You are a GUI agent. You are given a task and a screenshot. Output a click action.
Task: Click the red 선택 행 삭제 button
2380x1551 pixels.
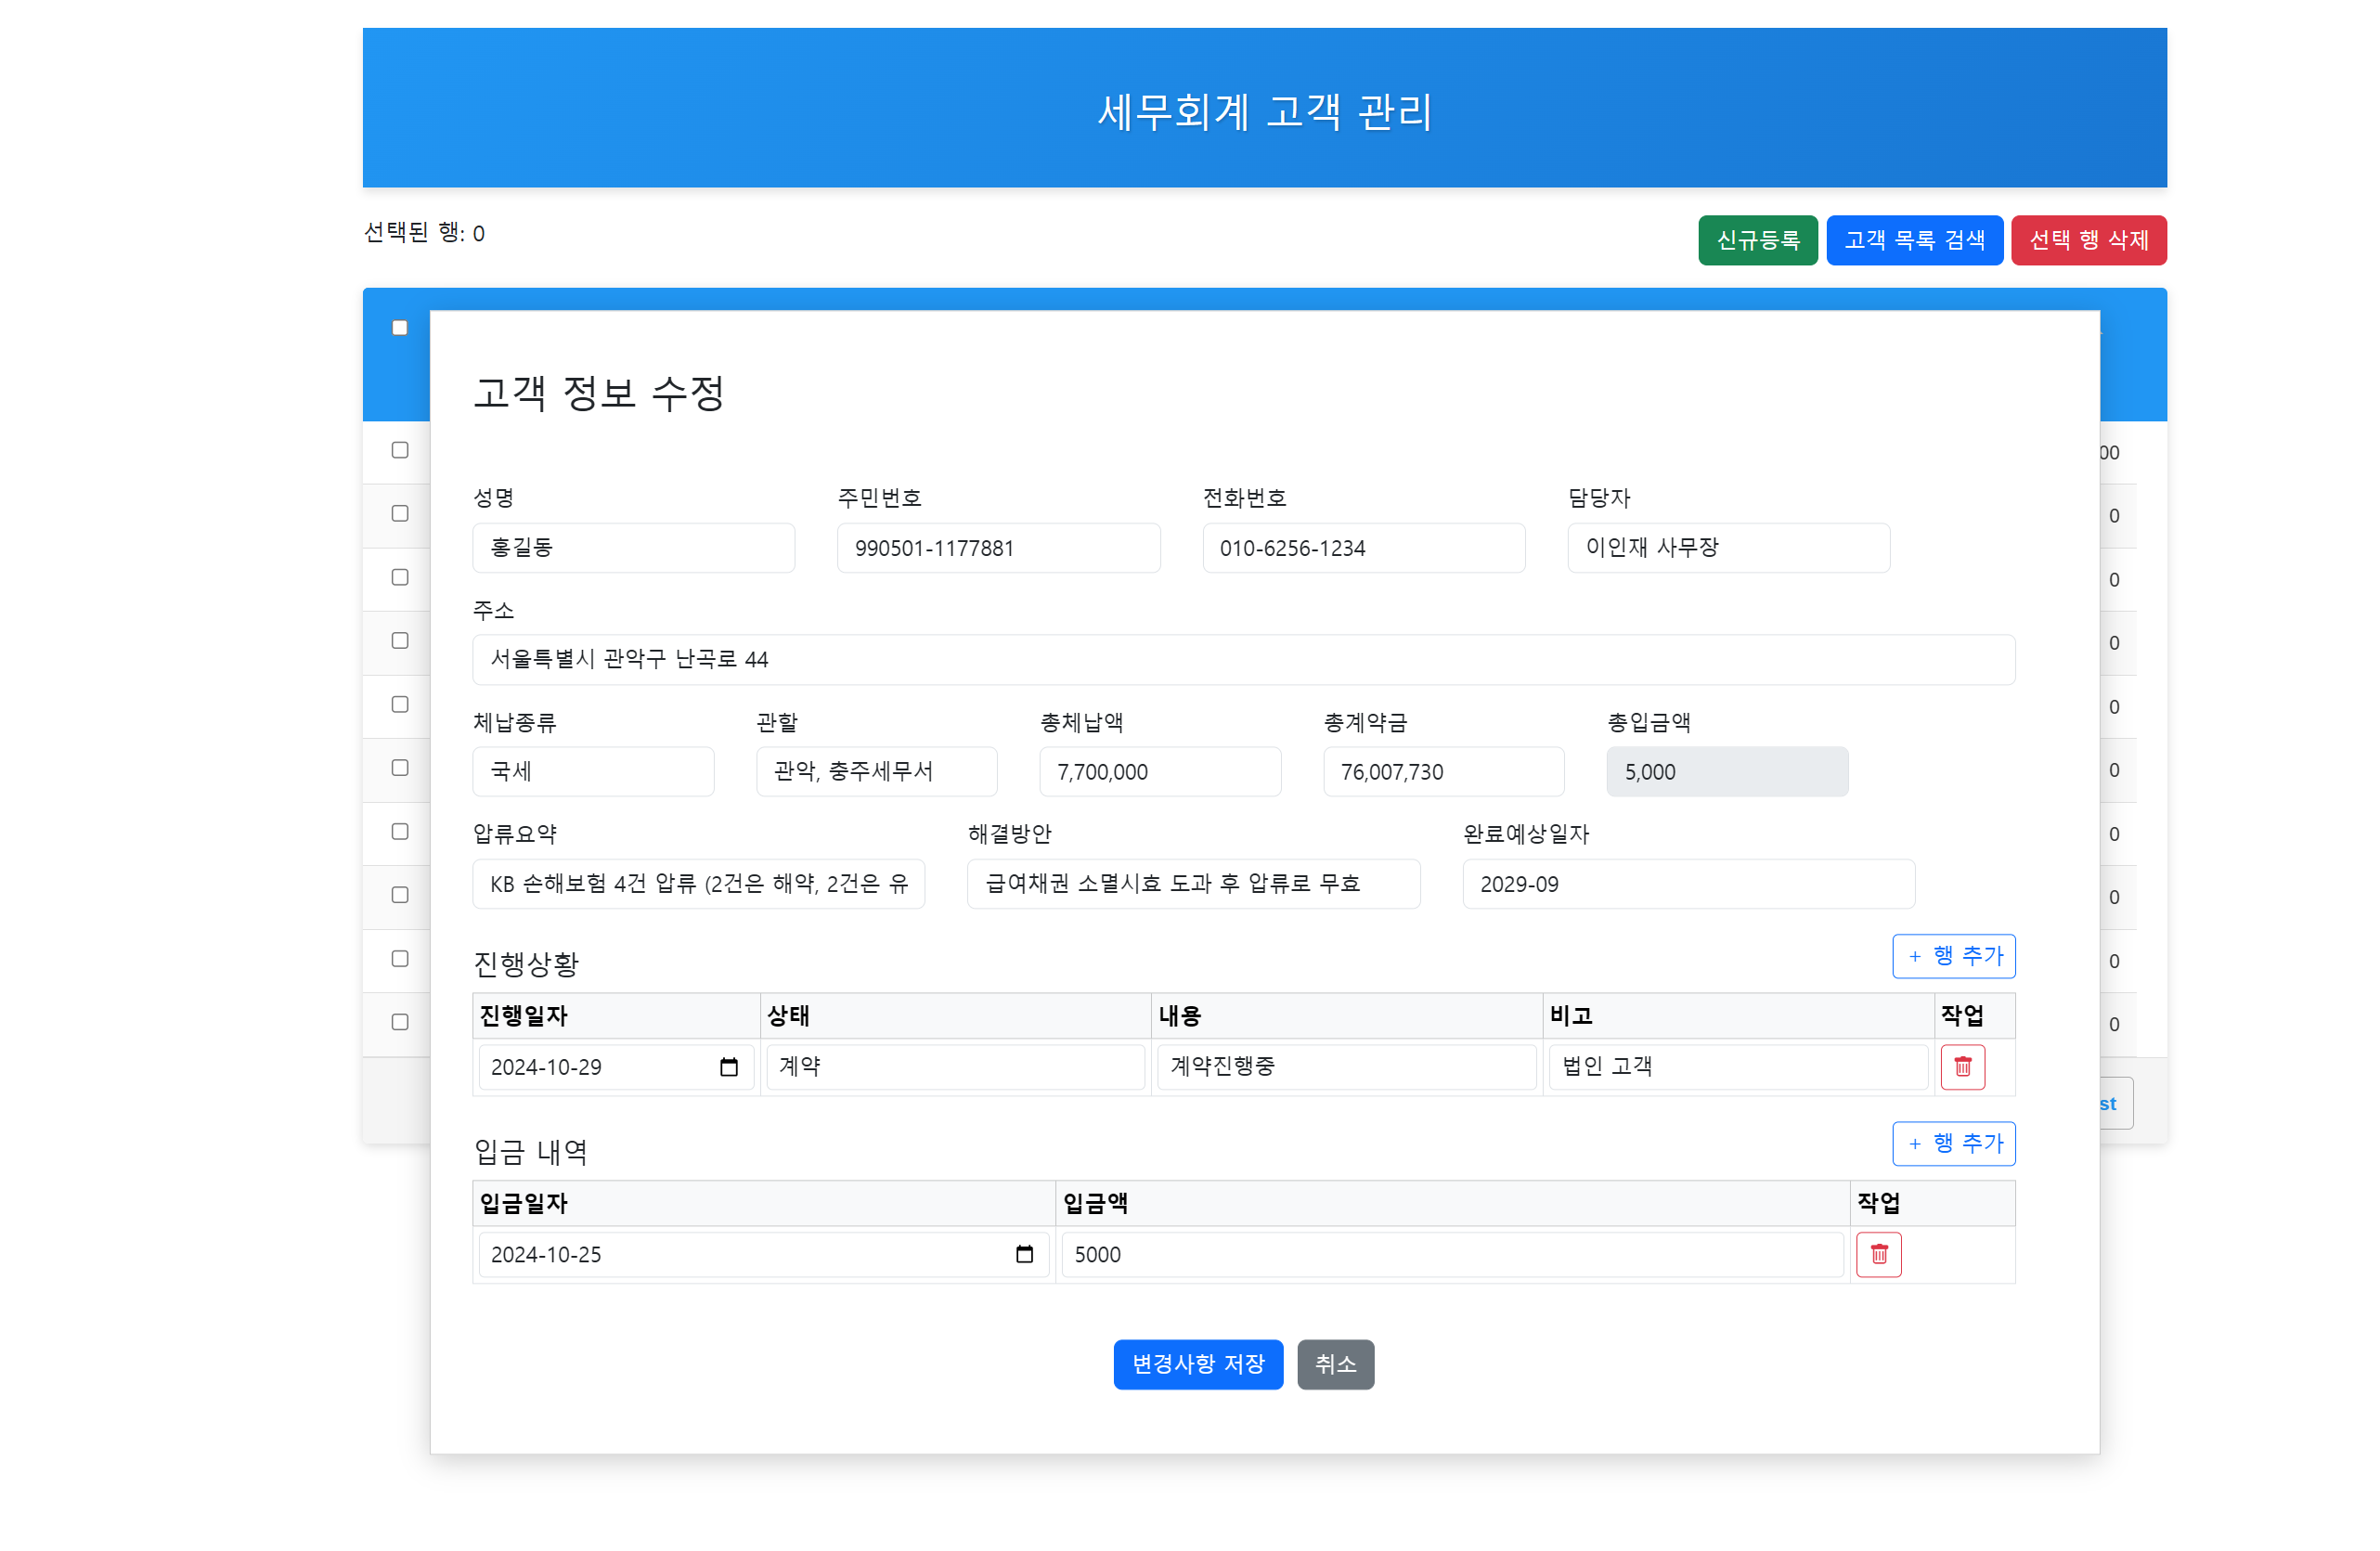2088,240
